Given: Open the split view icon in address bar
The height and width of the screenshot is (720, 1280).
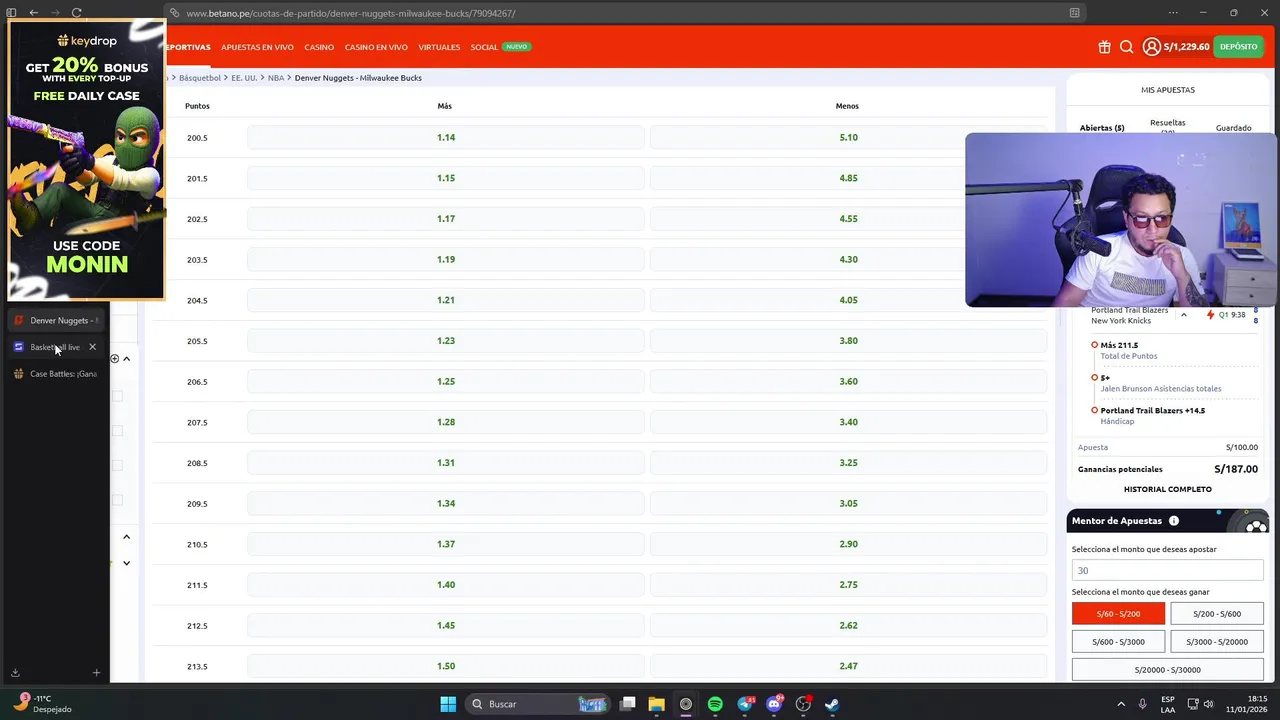Looking at the screenshot, I should click(1074, 13).
